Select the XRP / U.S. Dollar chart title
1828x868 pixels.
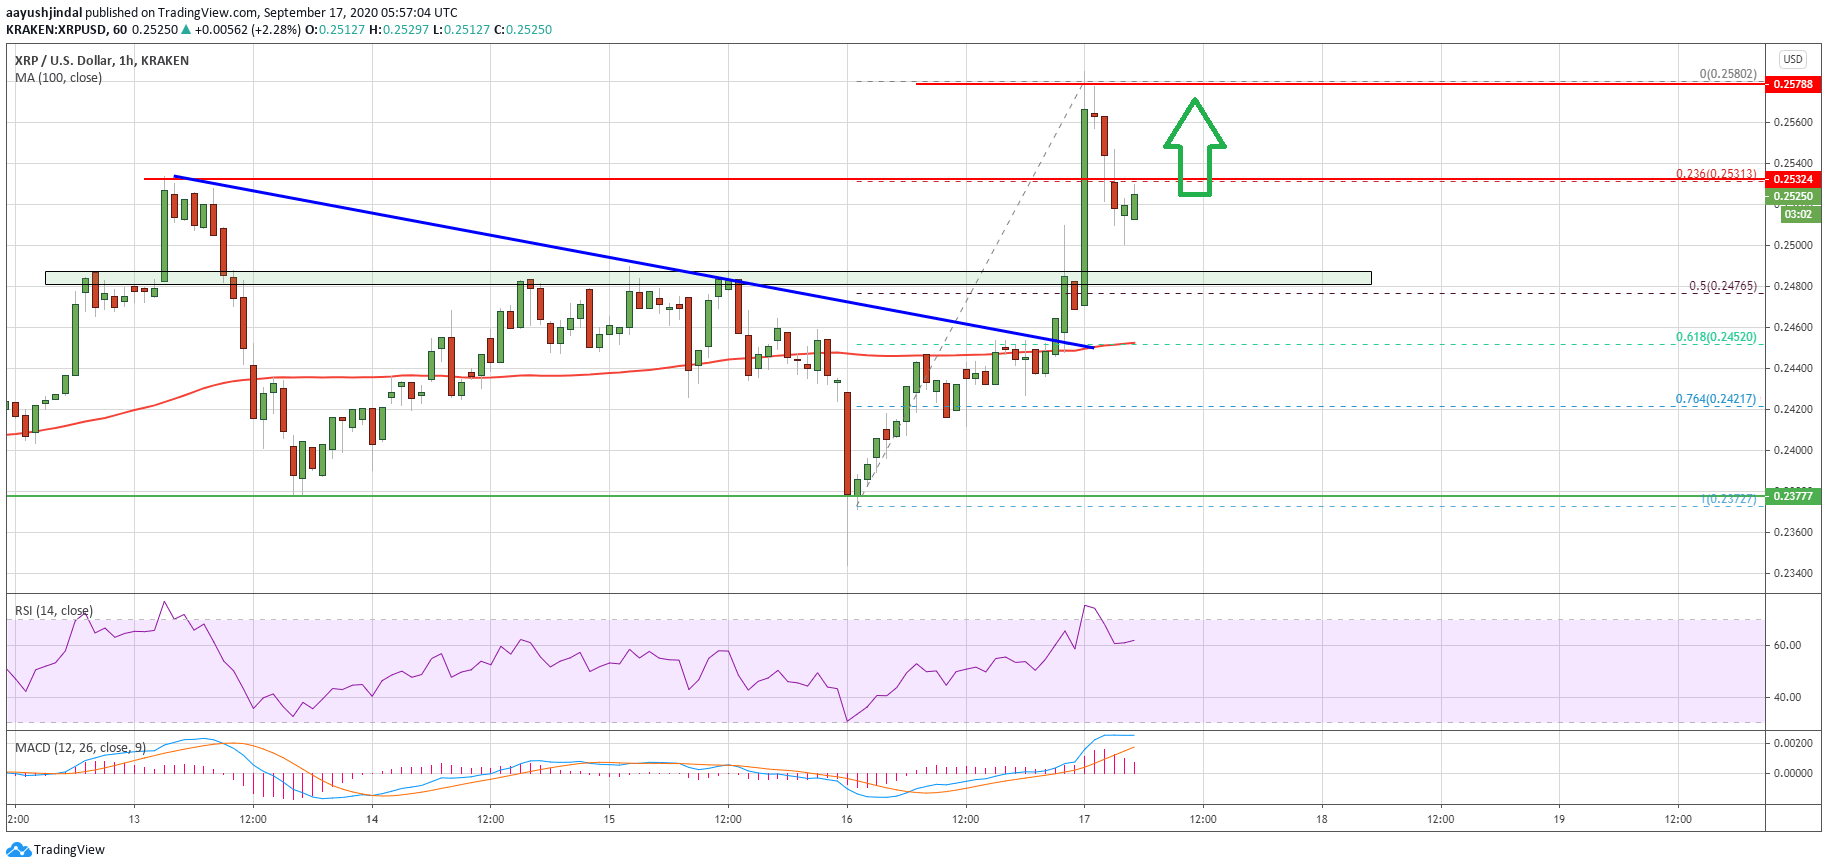pos(102,61)
